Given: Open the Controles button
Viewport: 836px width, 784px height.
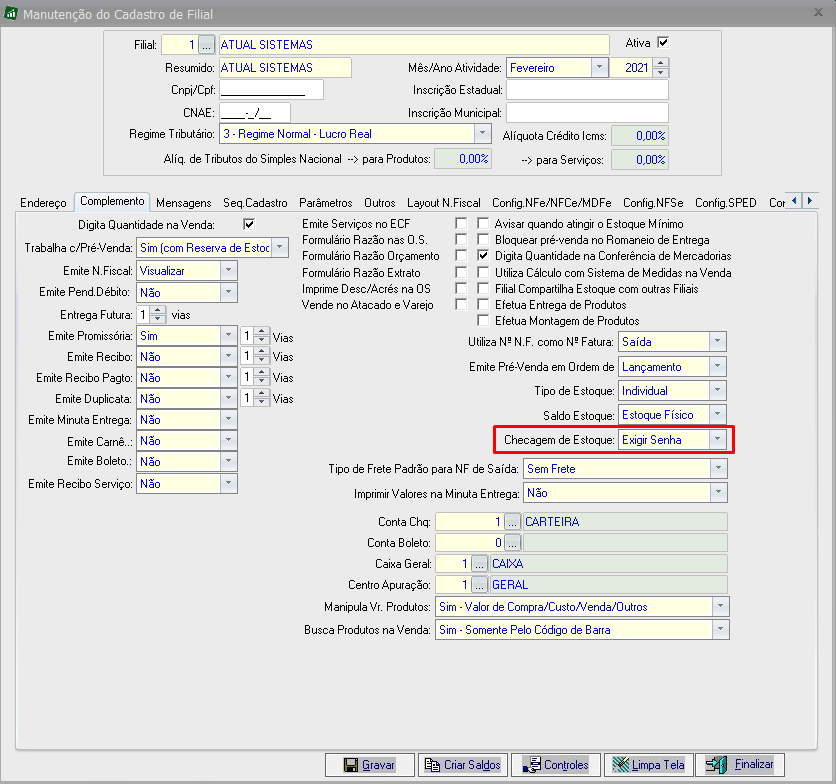Looking at the screenshot, I should (x=556, y=765).
